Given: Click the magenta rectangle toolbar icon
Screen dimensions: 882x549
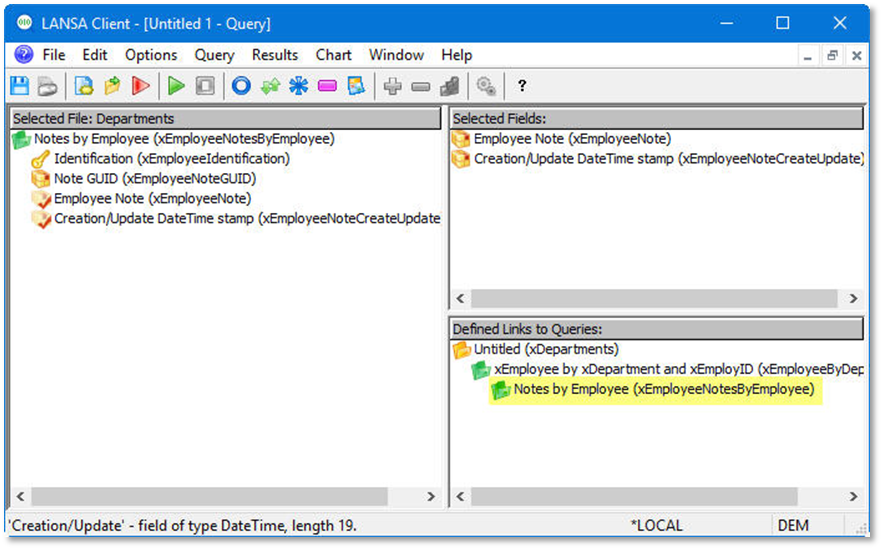Looking at the screenshot, I should tap(327, 86).
